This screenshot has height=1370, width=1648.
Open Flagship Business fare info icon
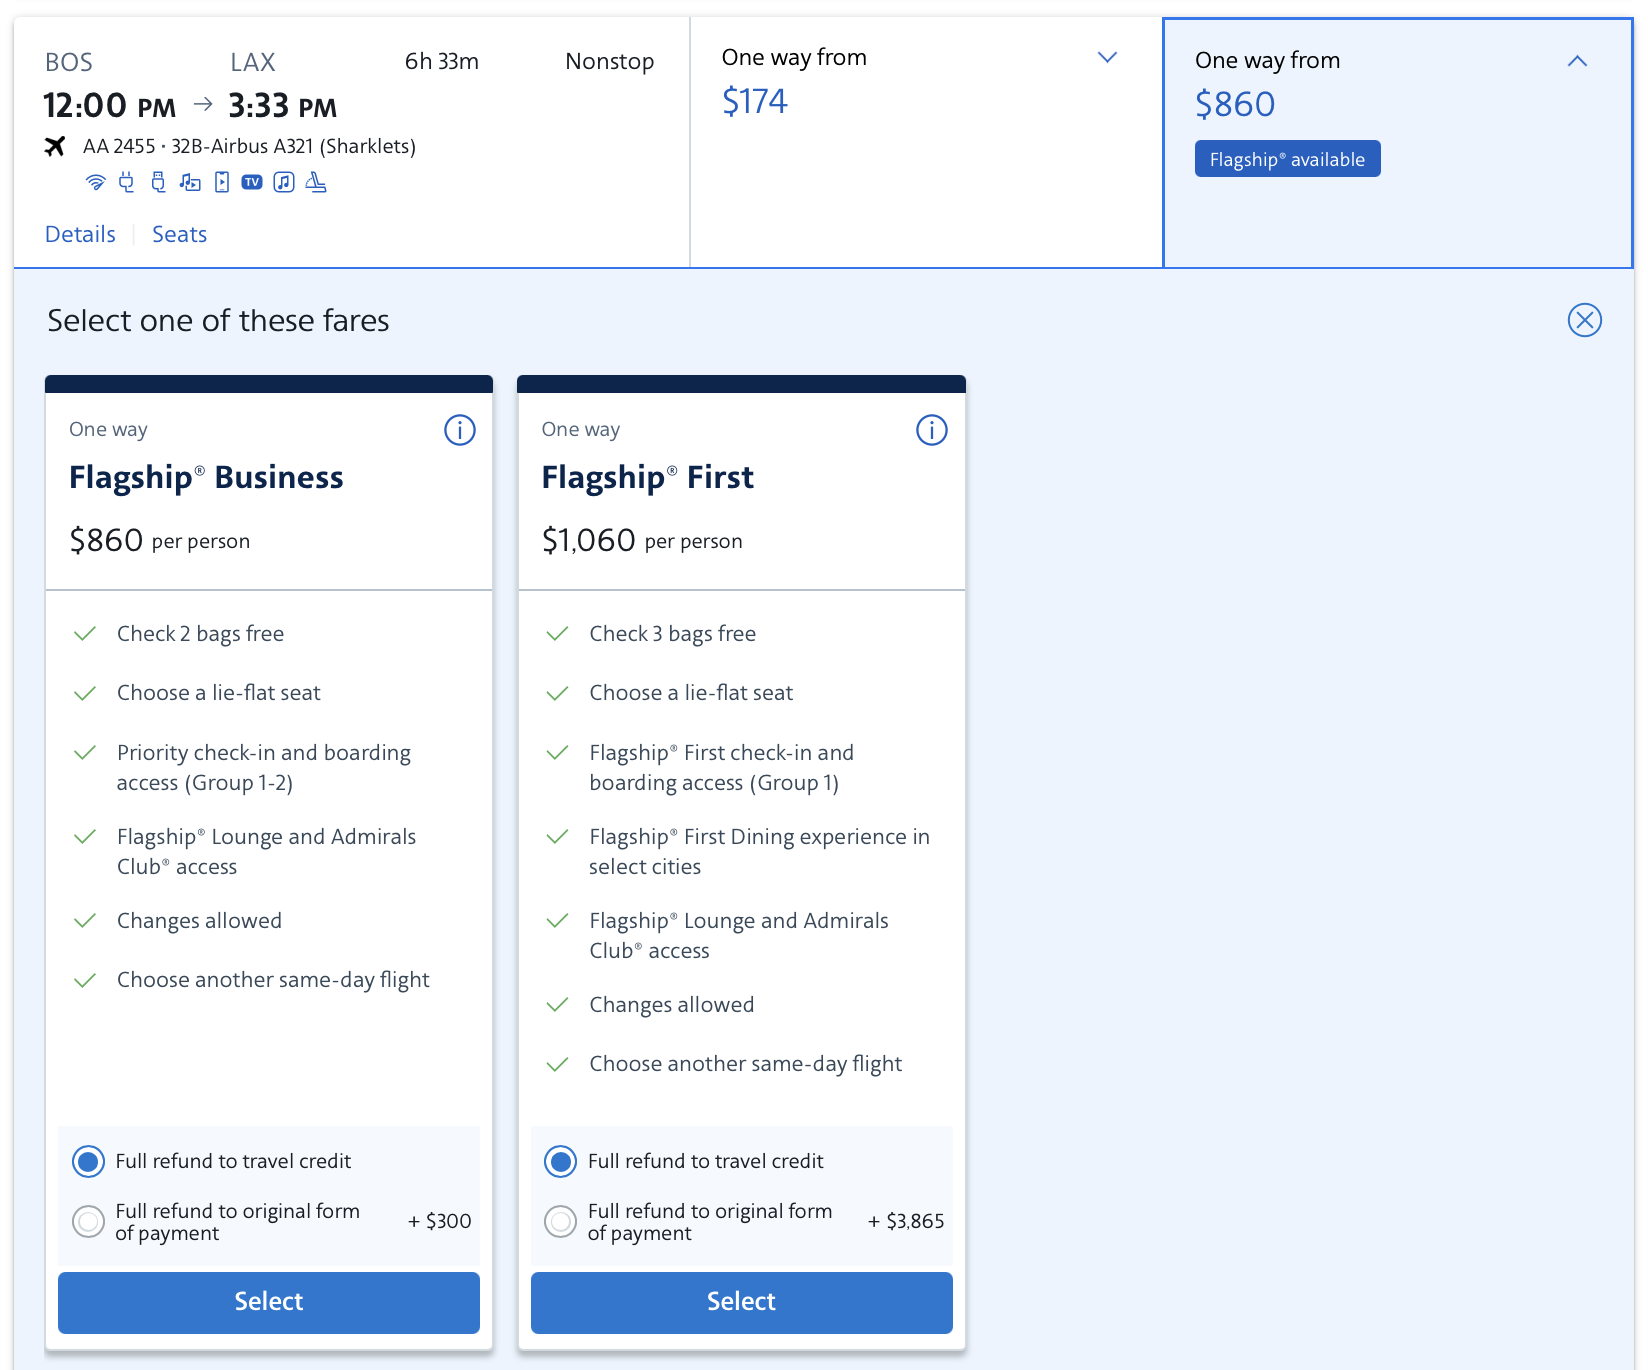(460, 430)
